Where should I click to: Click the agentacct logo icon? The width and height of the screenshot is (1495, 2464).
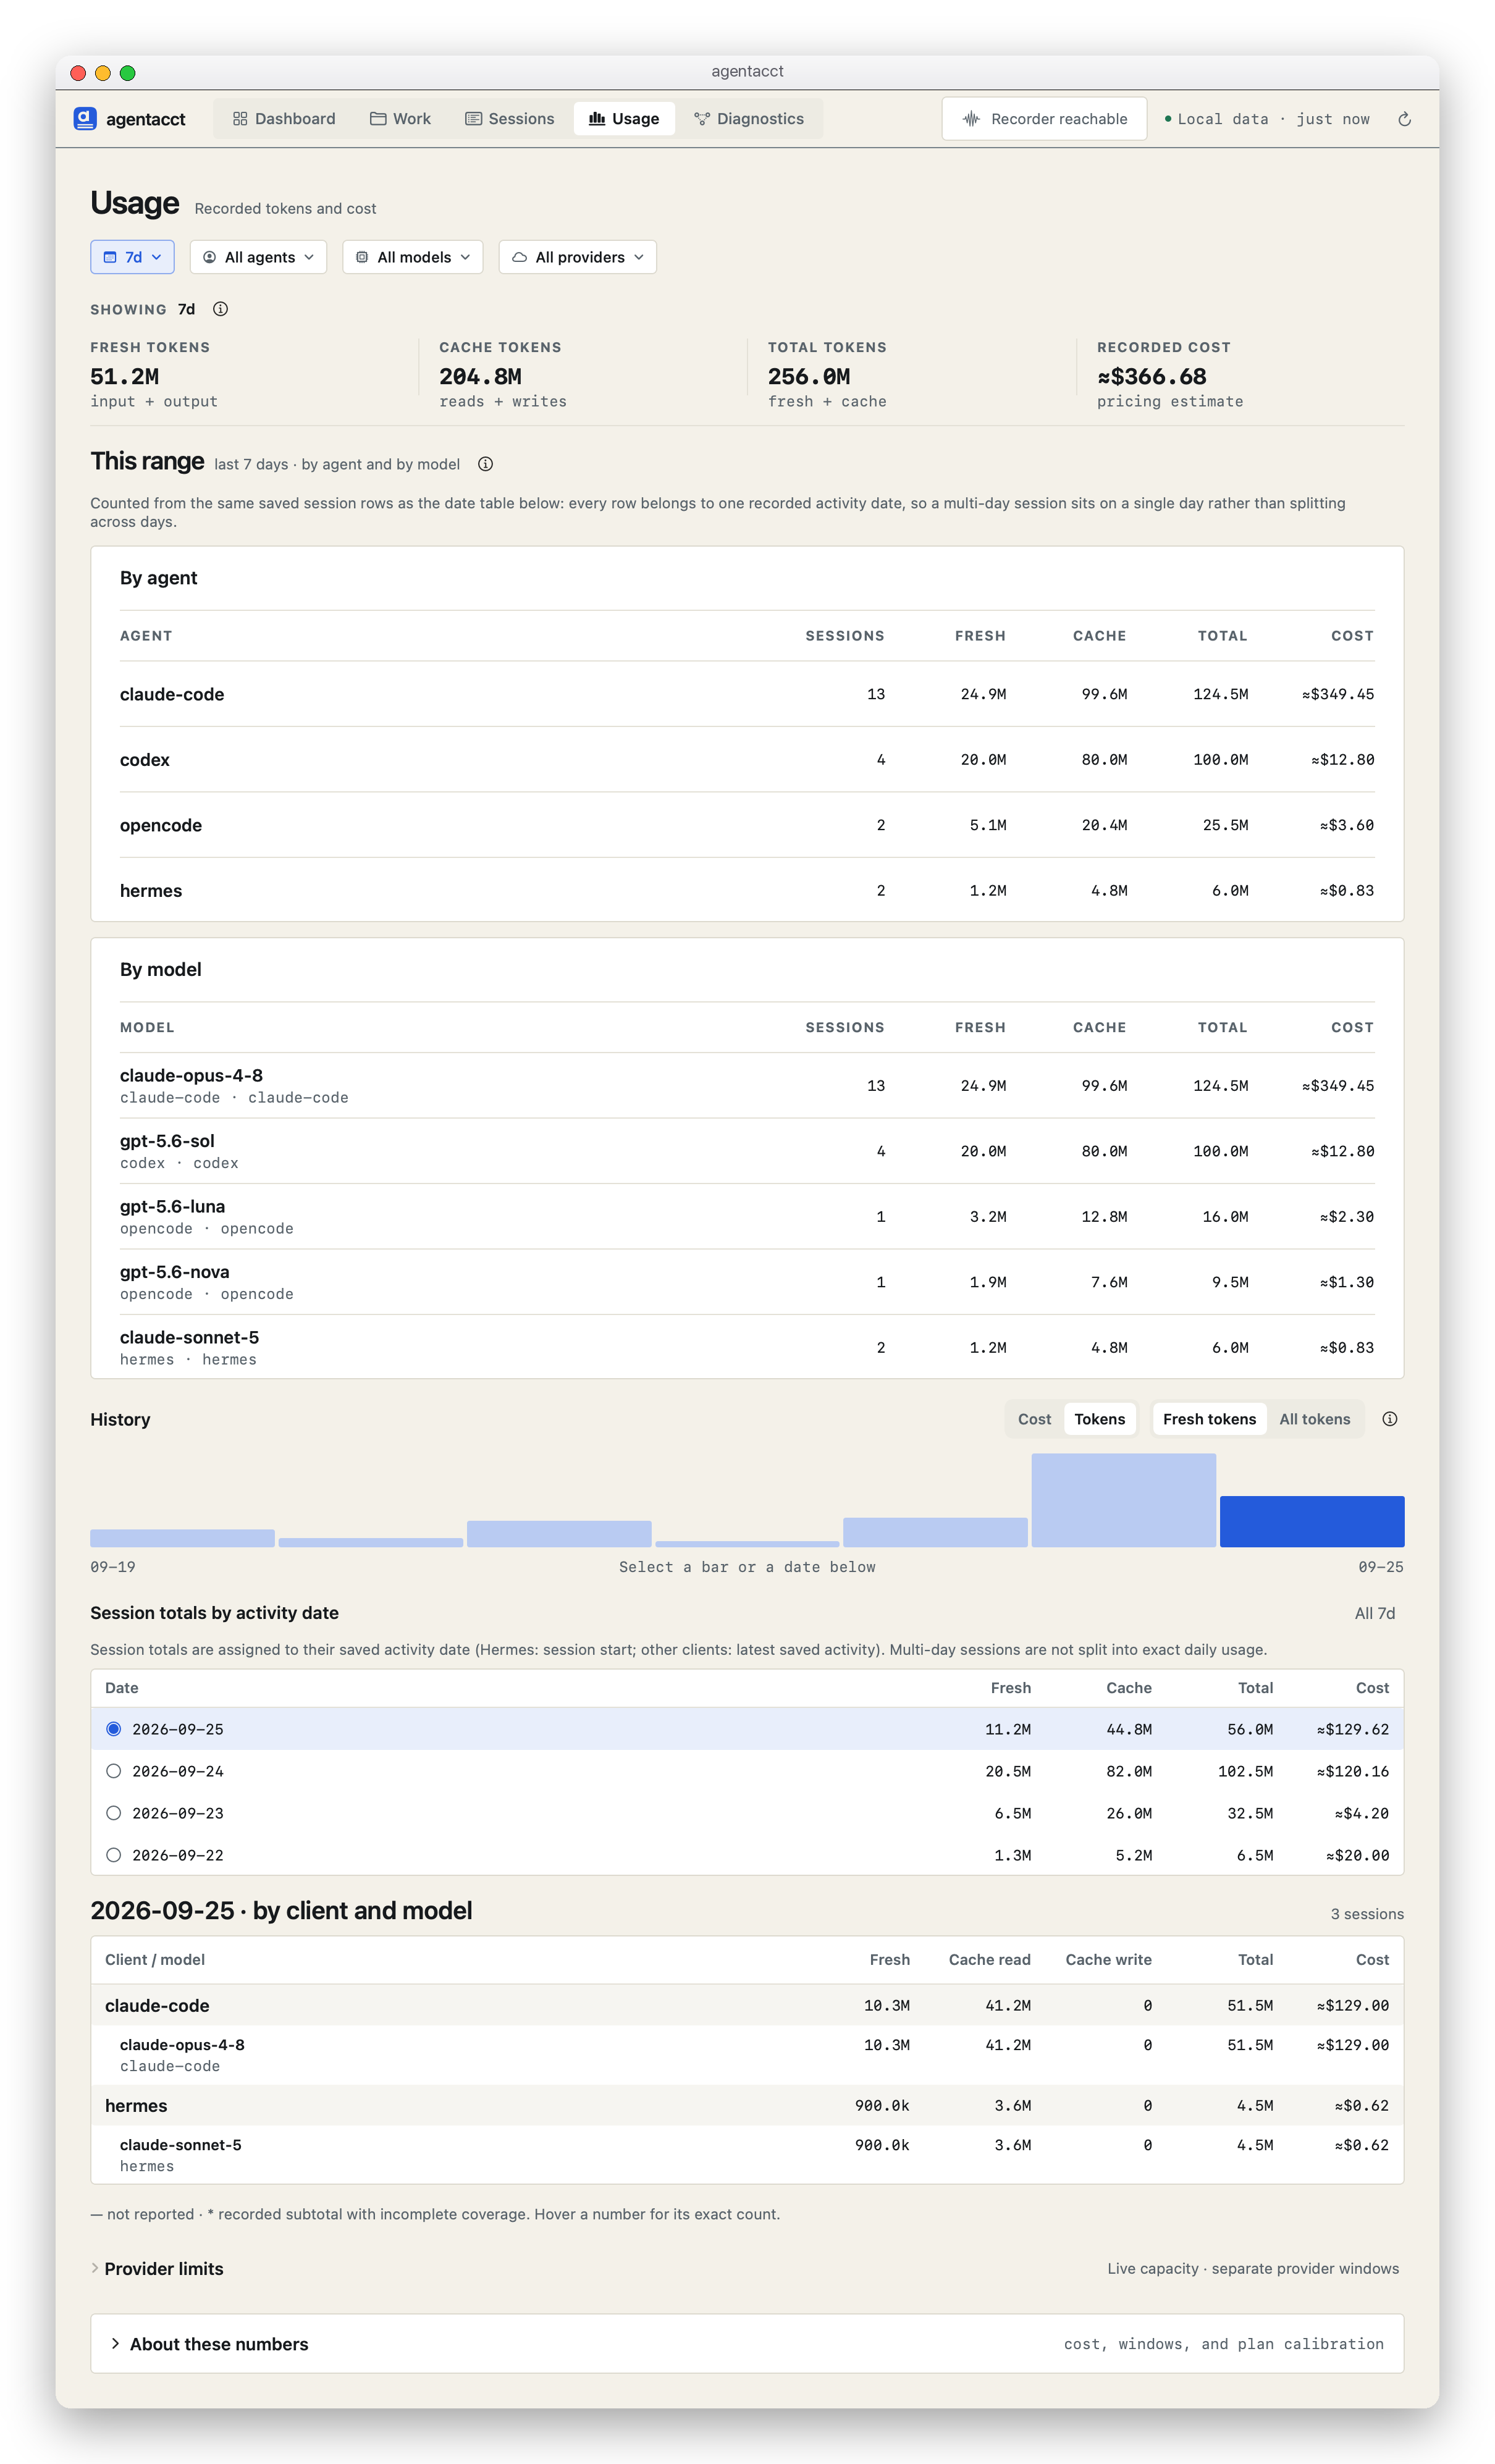(x=85, y=119)
